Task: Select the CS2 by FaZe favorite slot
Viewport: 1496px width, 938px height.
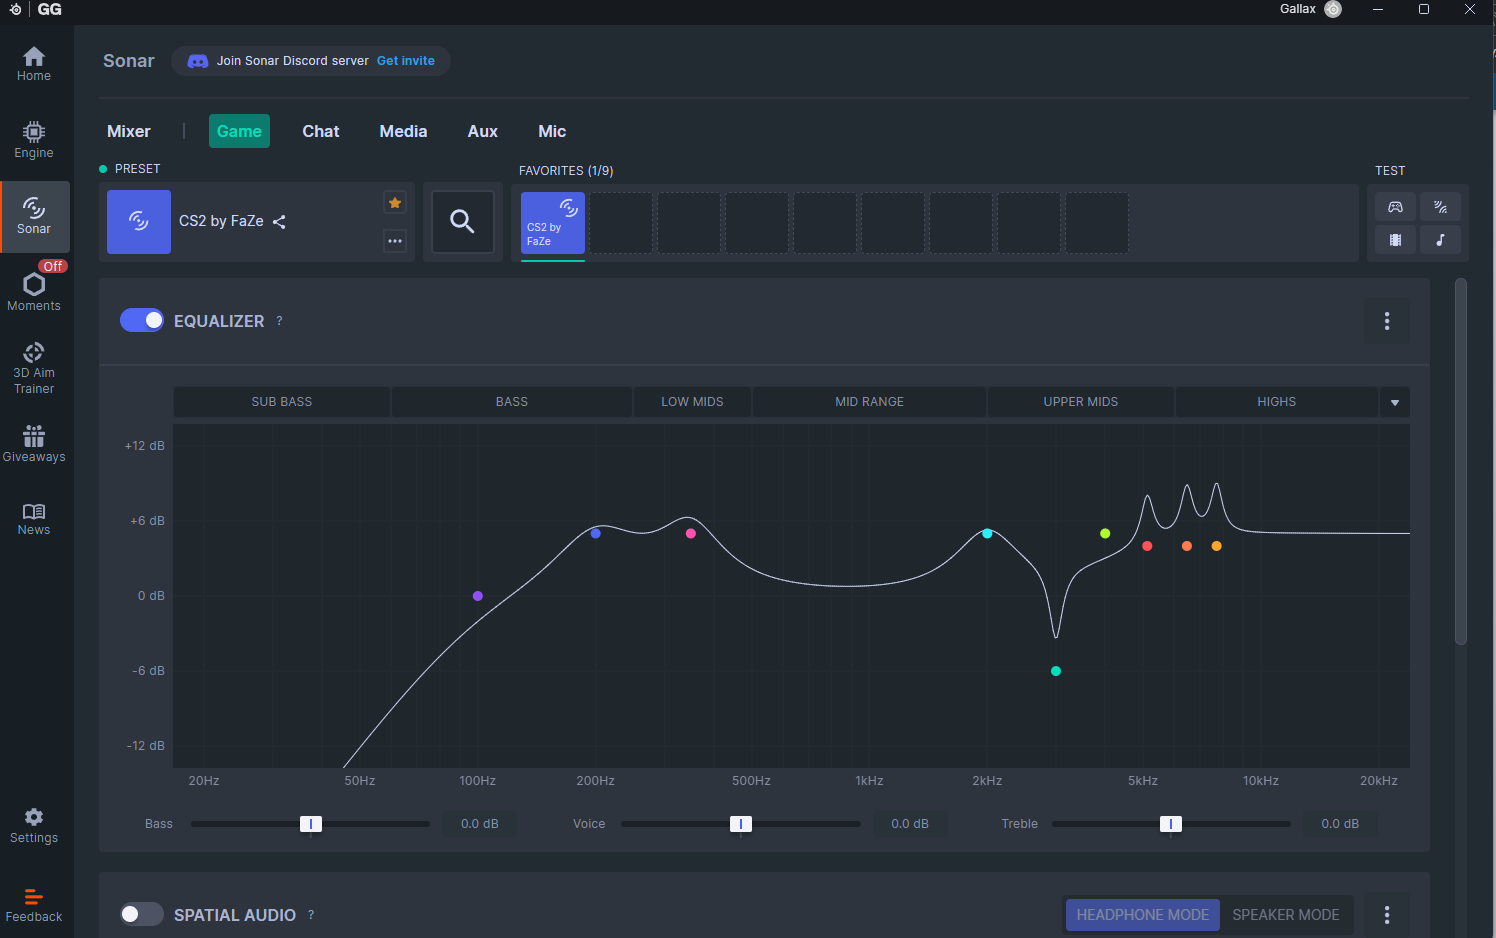Action: [553, 223]
